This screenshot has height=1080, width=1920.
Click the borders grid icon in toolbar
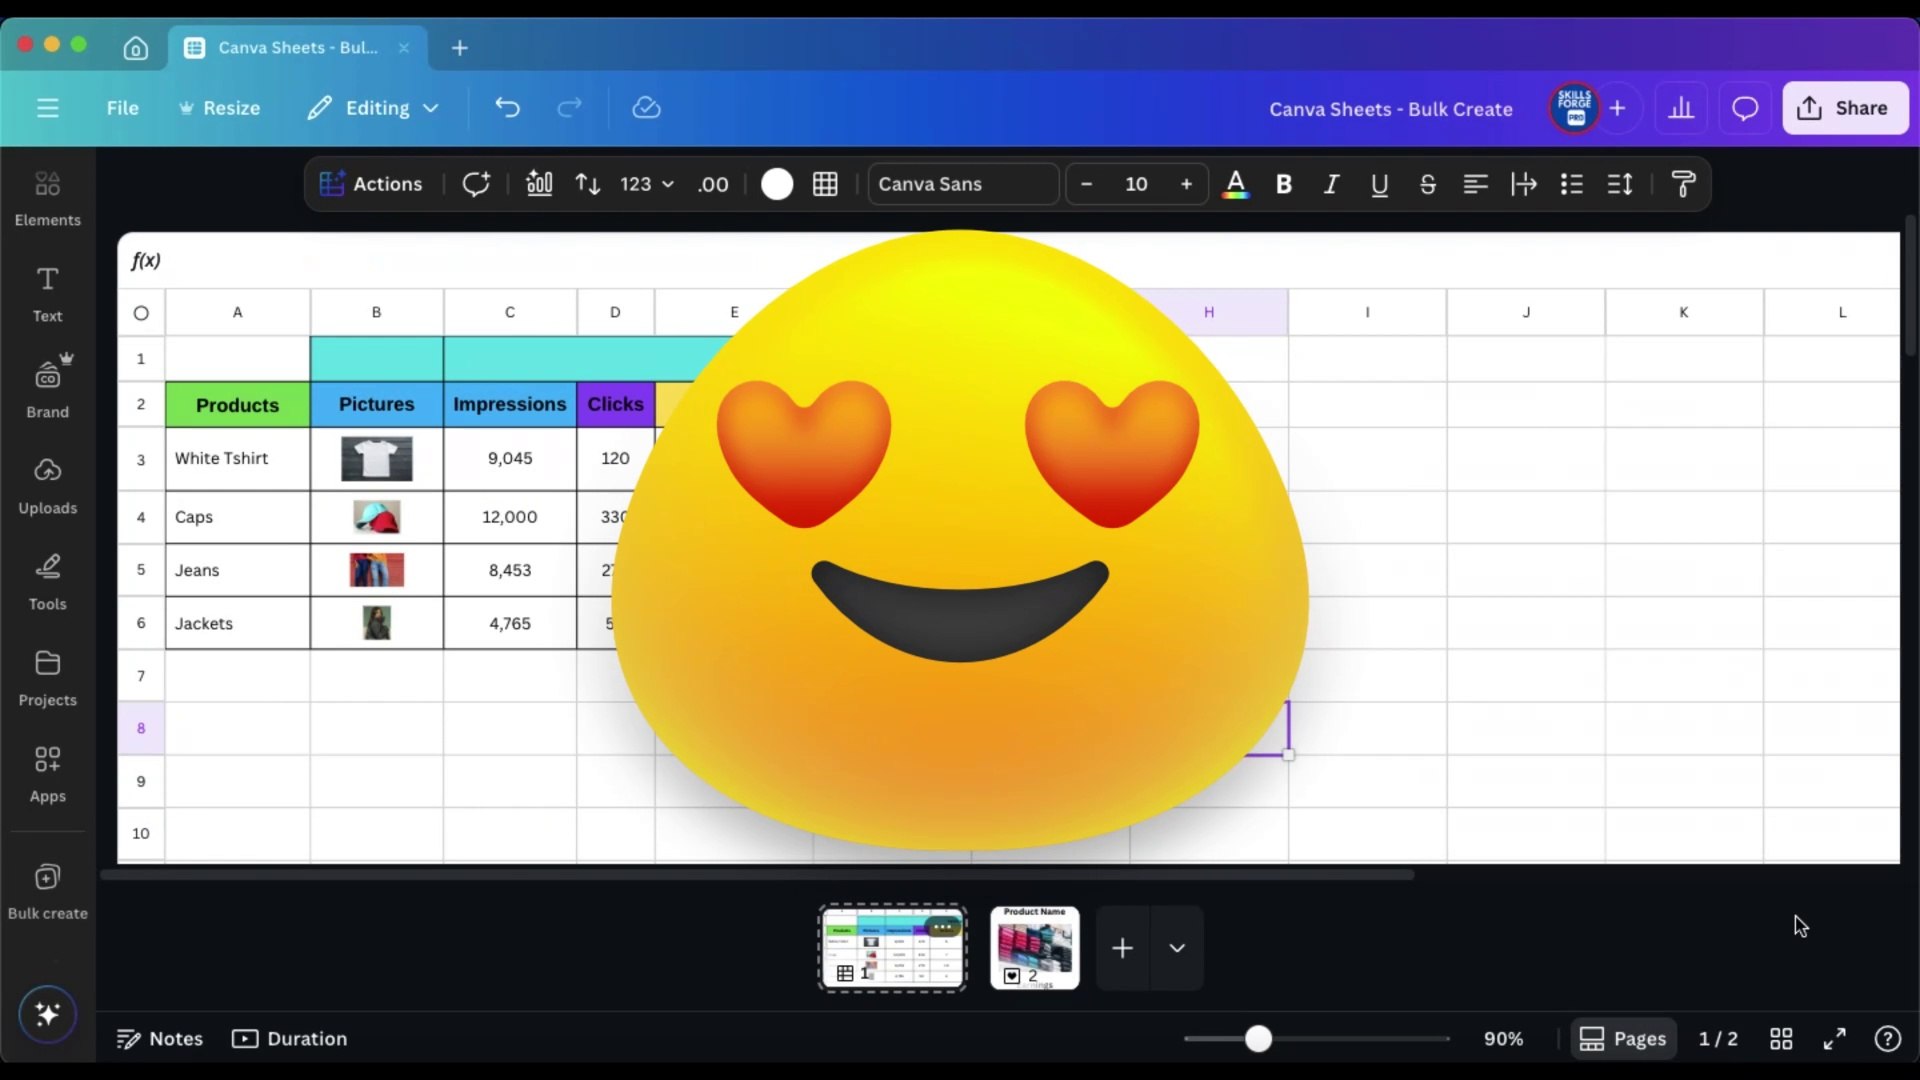[825, 184]
